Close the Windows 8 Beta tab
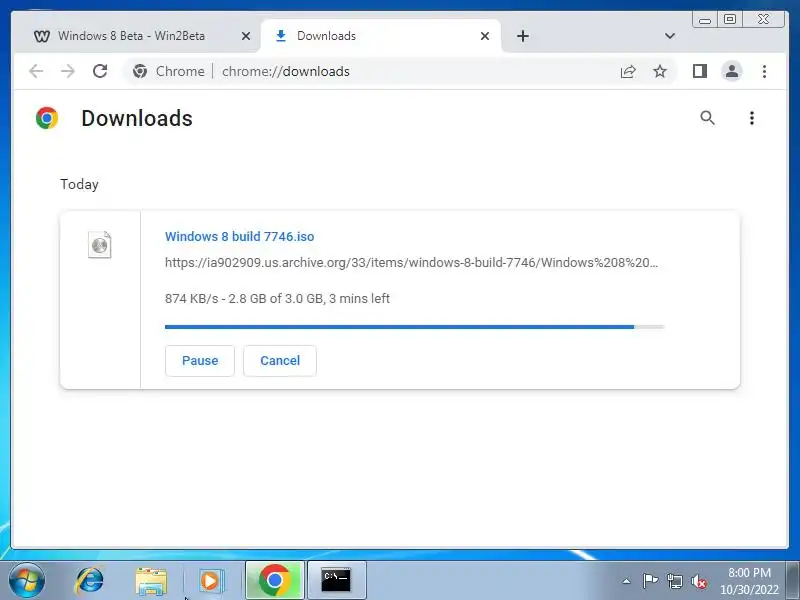The width and height of the screenshot is (800, 600). [246, 36]
